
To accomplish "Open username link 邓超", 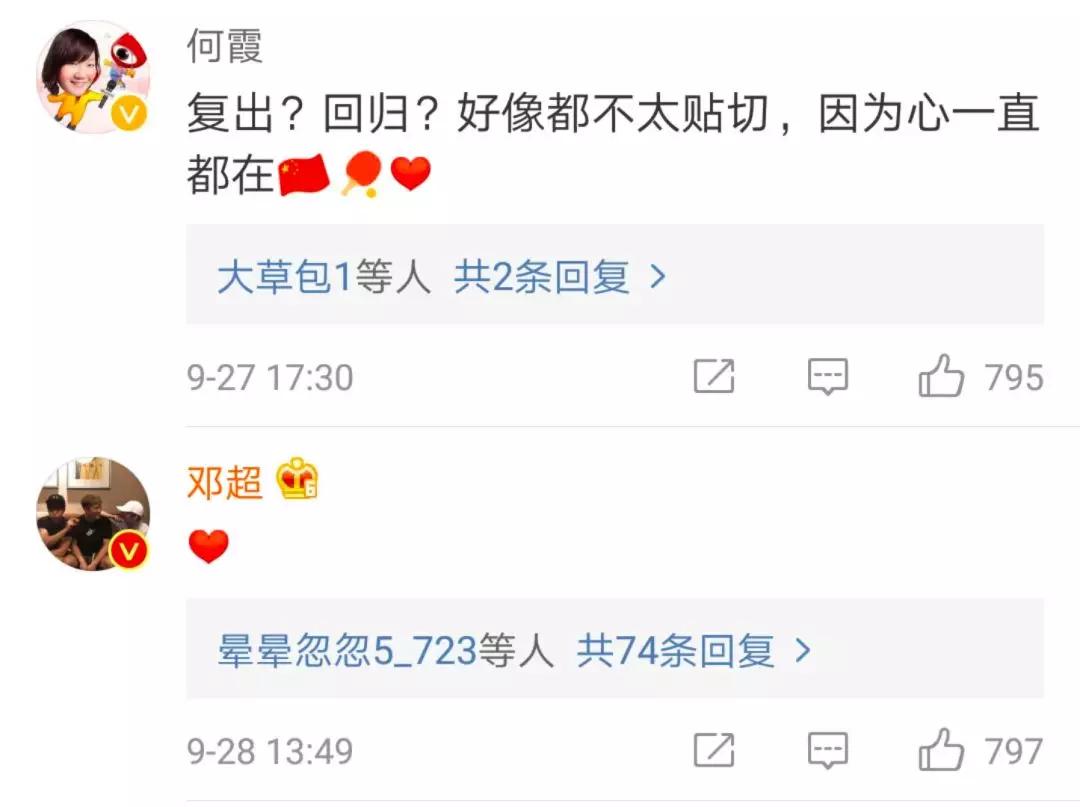I will pyautogui.click(x=225, y=482).
